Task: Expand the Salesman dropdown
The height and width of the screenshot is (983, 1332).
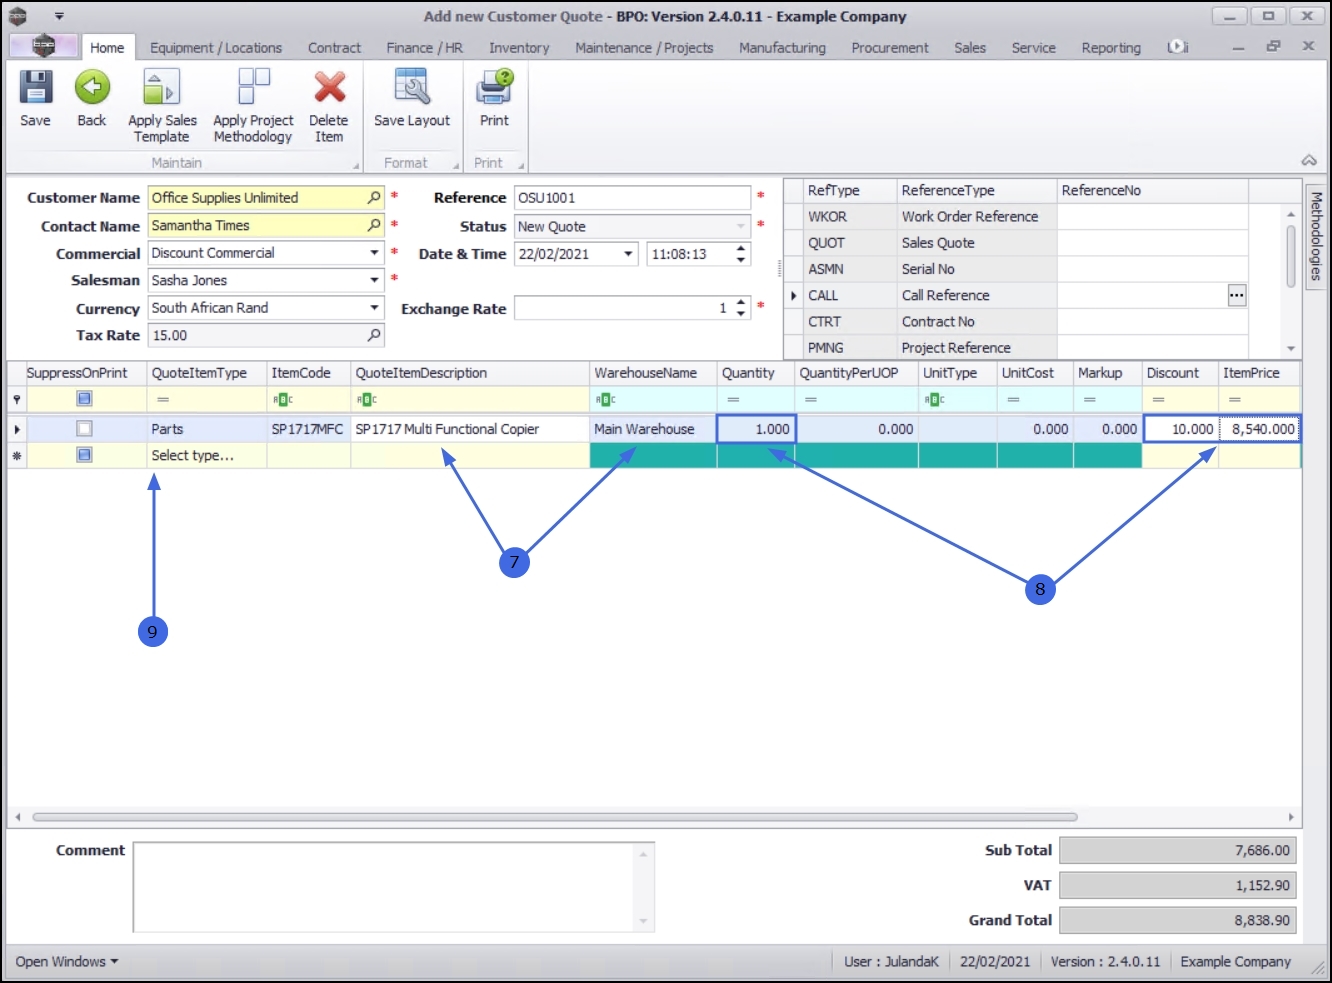Action: (374, 280)
